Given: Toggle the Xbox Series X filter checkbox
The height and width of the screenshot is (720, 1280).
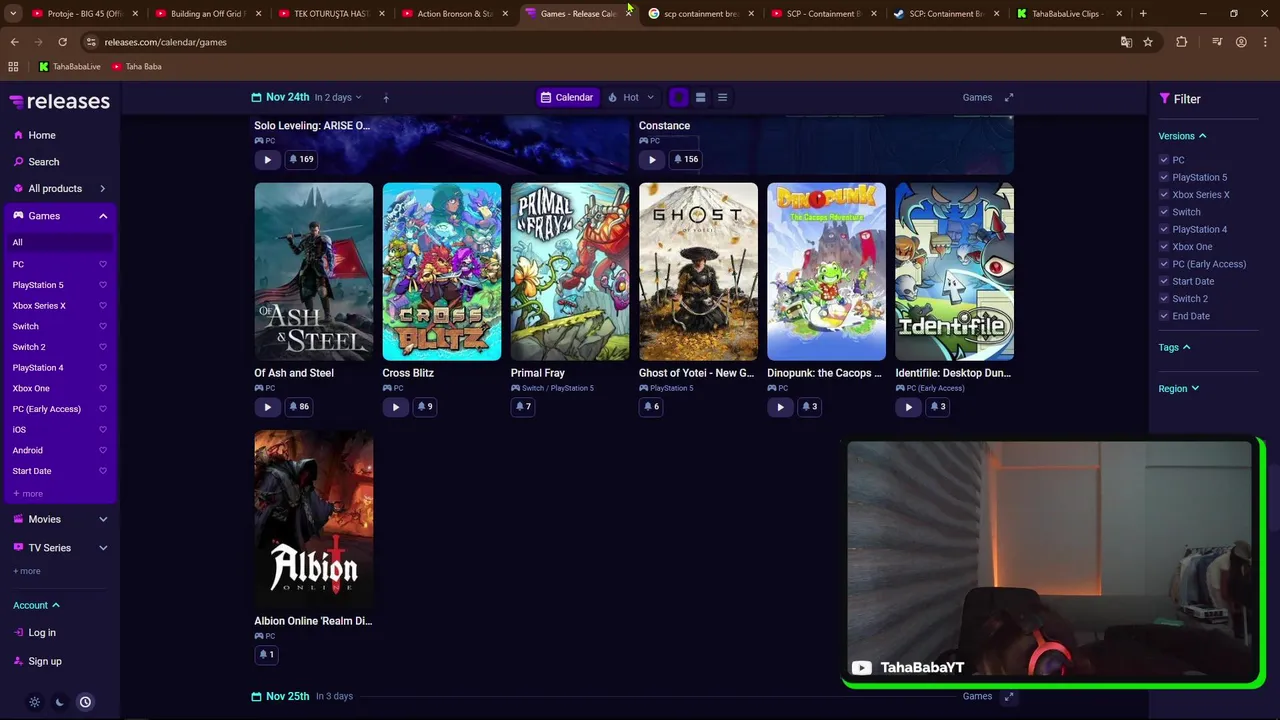Looking at the screenshot, I should tap(1164, 195).
